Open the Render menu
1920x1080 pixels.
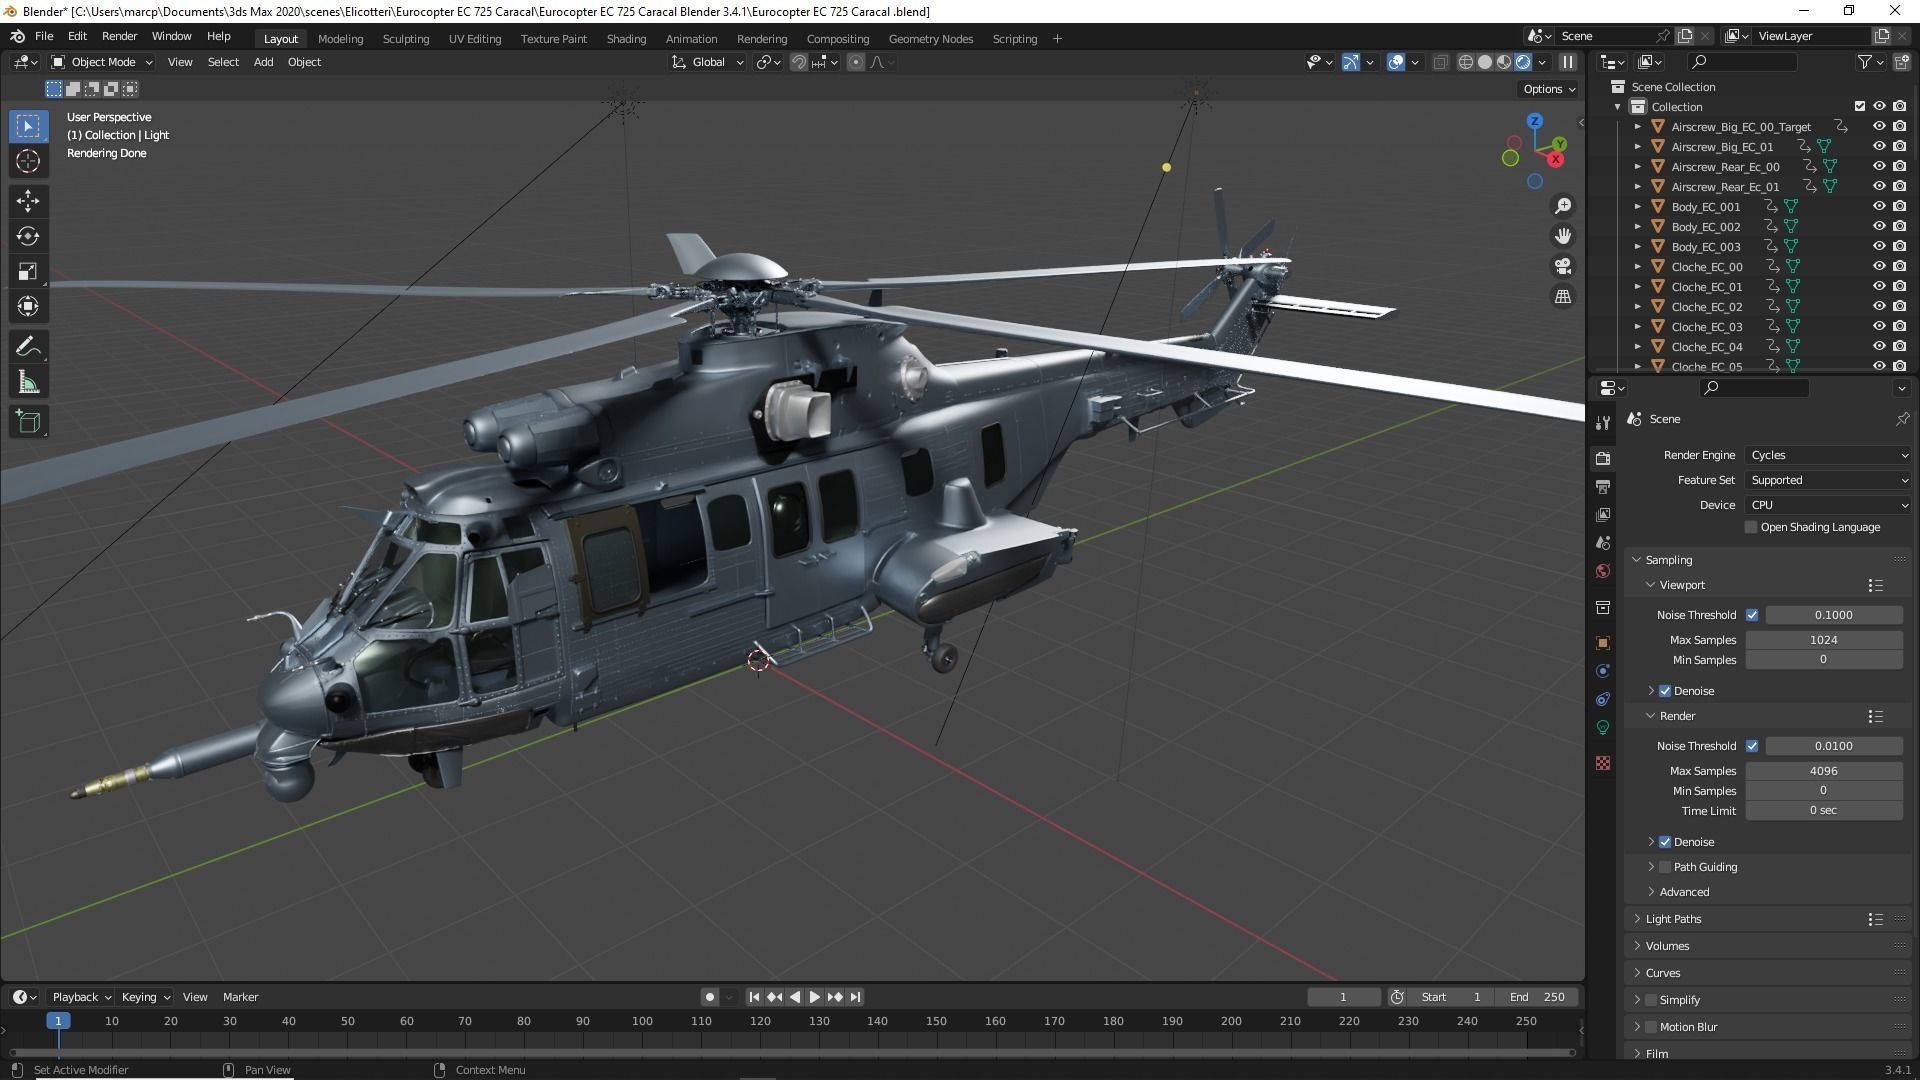[119, 36]
